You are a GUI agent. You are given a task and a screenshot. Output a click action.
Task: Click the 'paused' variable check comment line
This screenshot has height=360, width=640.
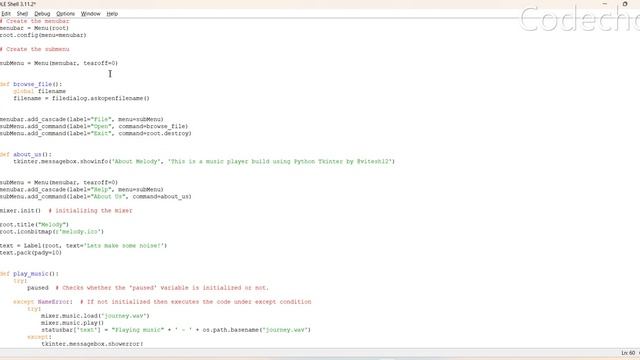coord(148,288)
